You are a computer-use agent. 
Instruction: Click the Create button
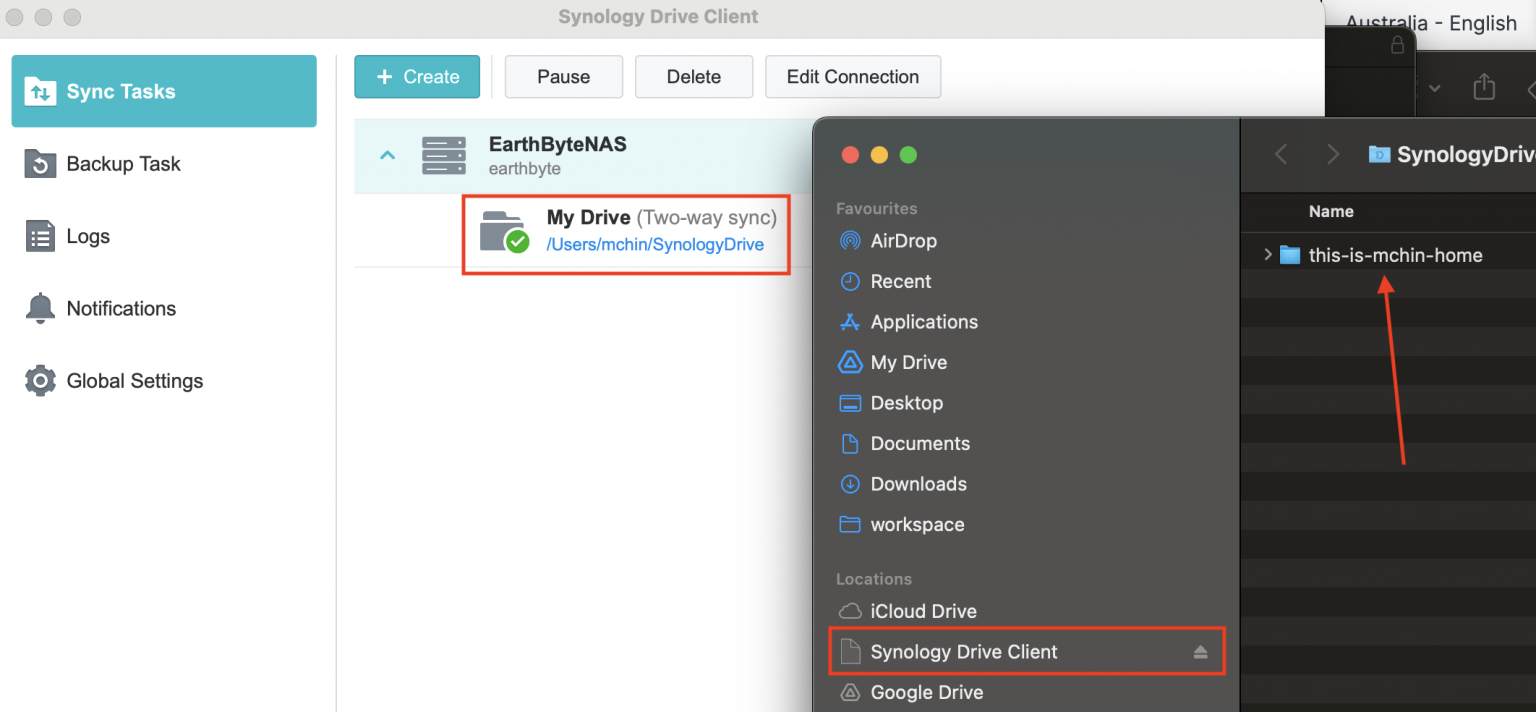tap(417, 76)
